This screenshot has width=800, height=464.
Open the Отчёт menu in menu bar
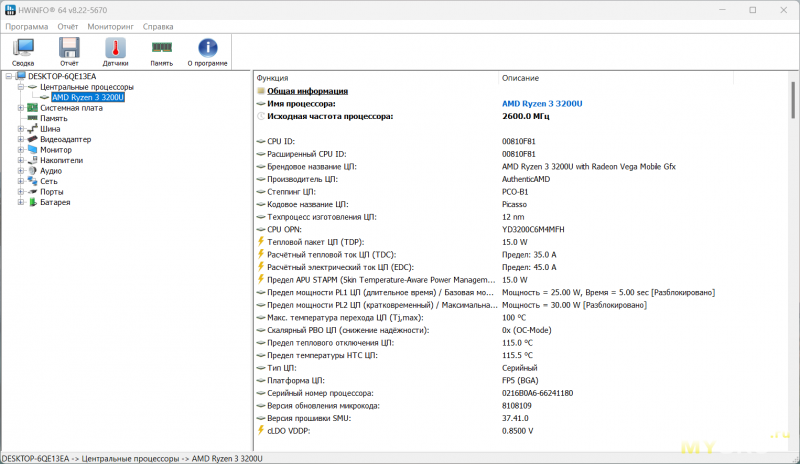pos(68,27)
